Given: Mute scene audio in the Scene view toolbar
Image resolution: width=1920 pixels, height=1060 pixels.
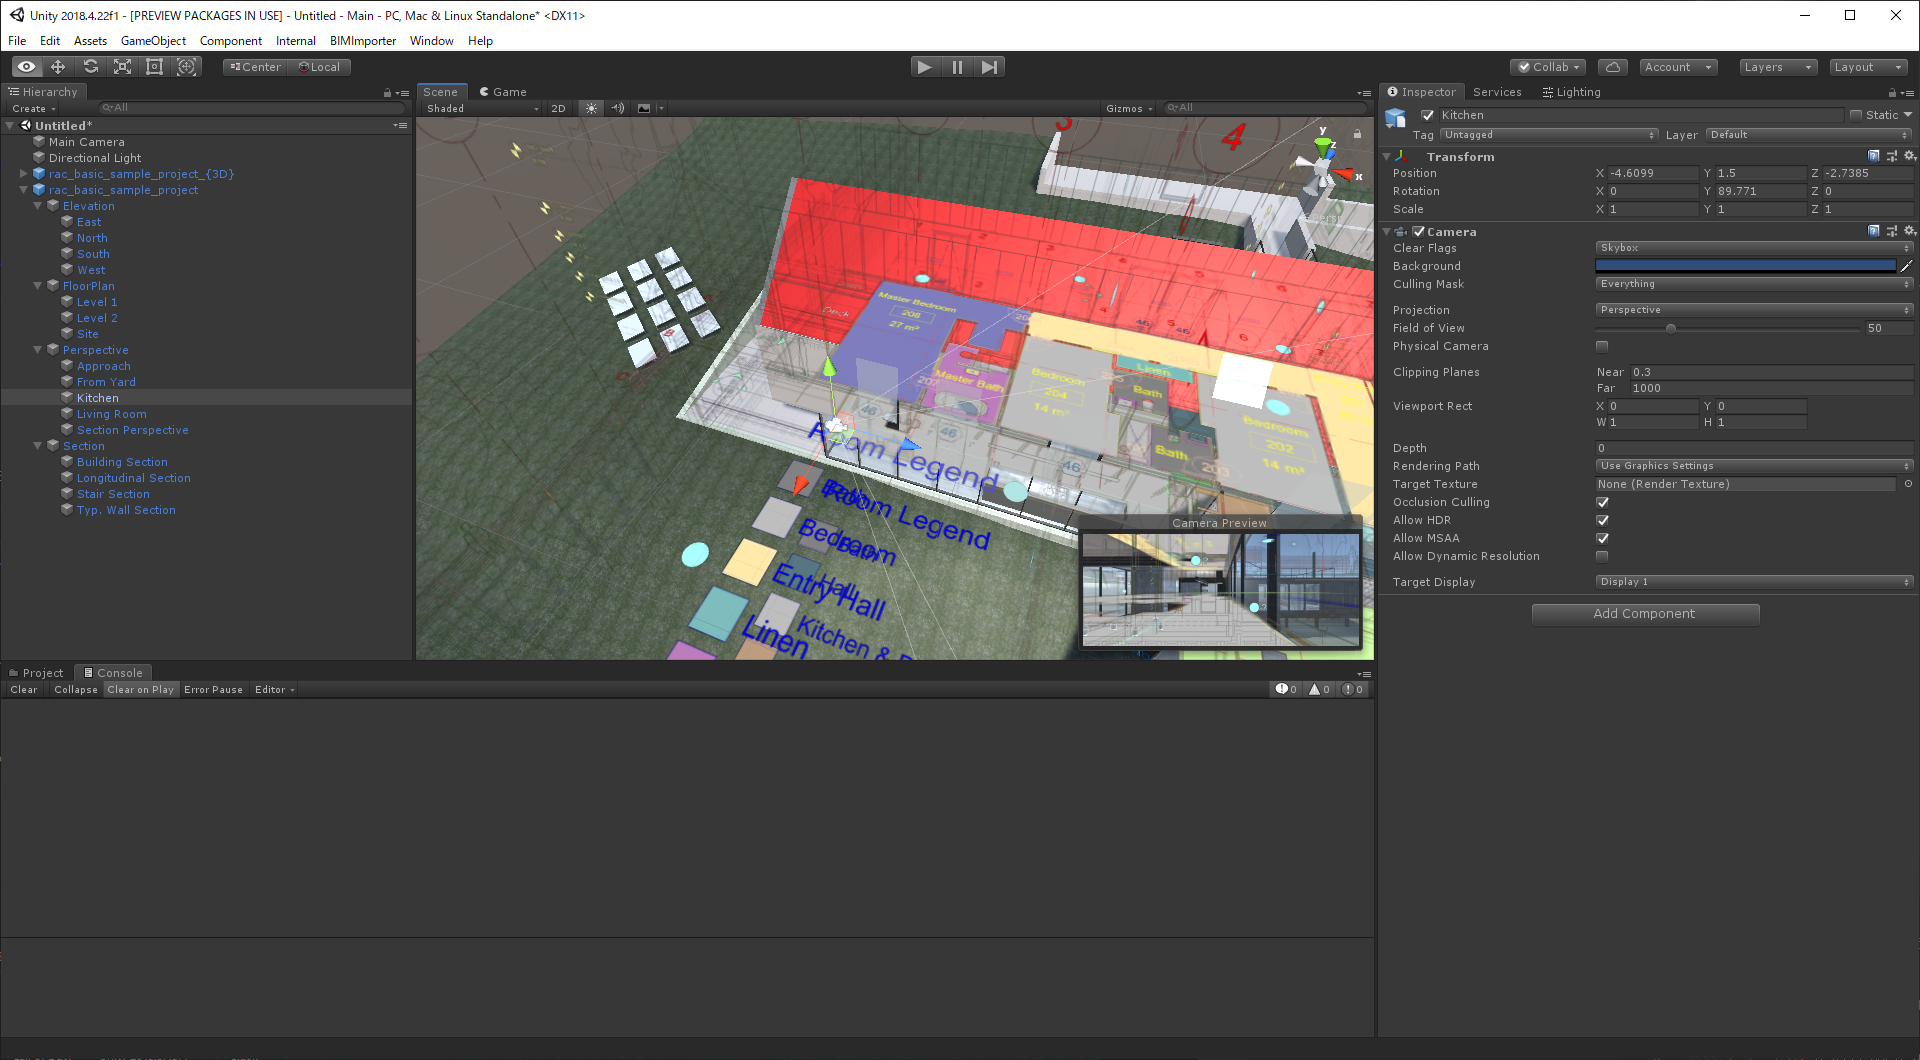Looking at the screenshot, I should [x=618, y=108].
